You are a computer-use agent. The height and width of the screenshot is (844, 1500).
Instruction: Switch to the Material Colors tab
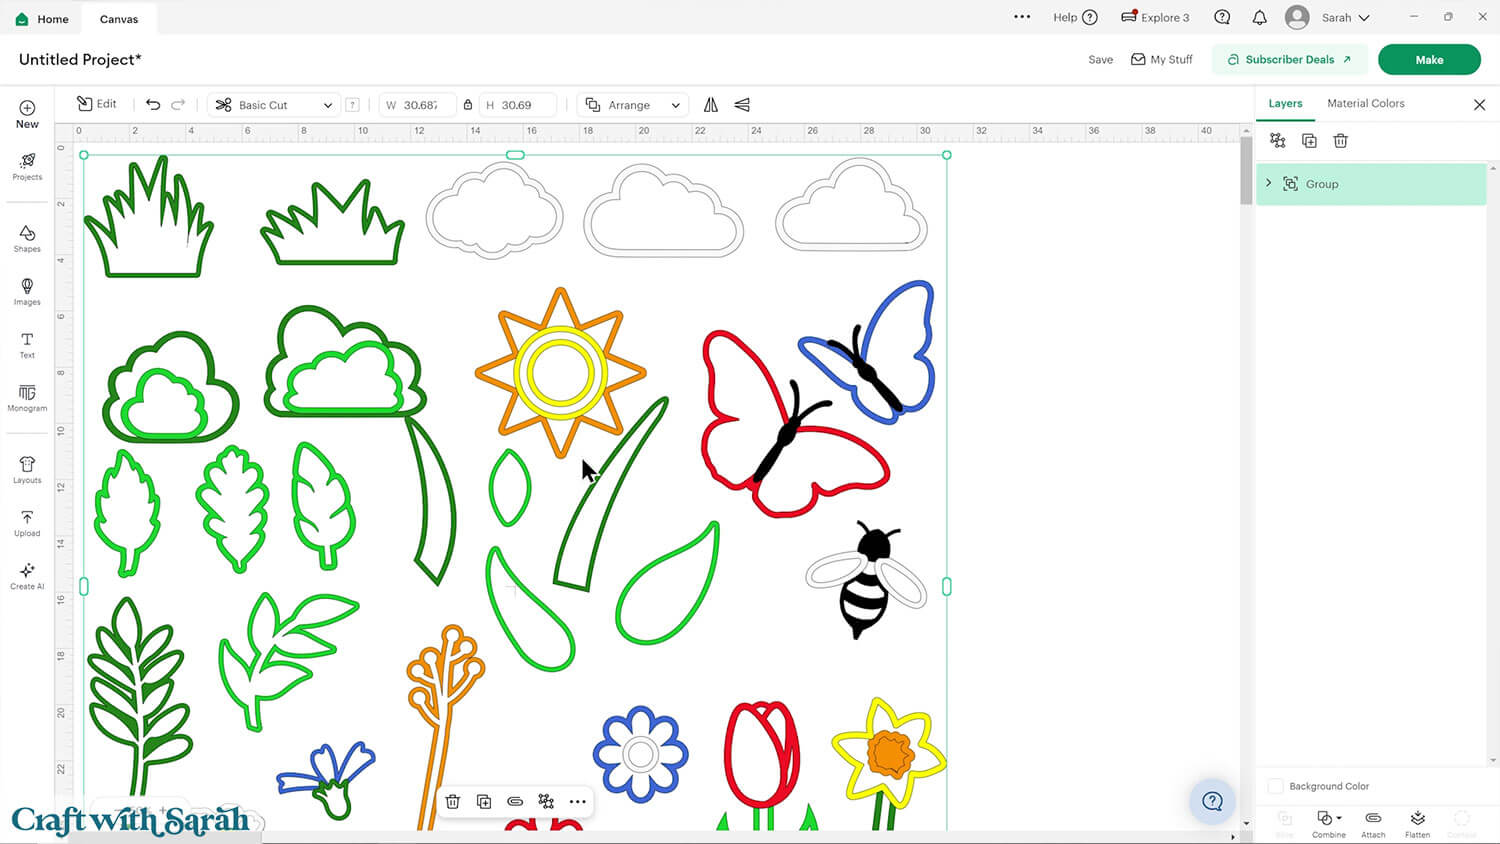click(1365, 103)
